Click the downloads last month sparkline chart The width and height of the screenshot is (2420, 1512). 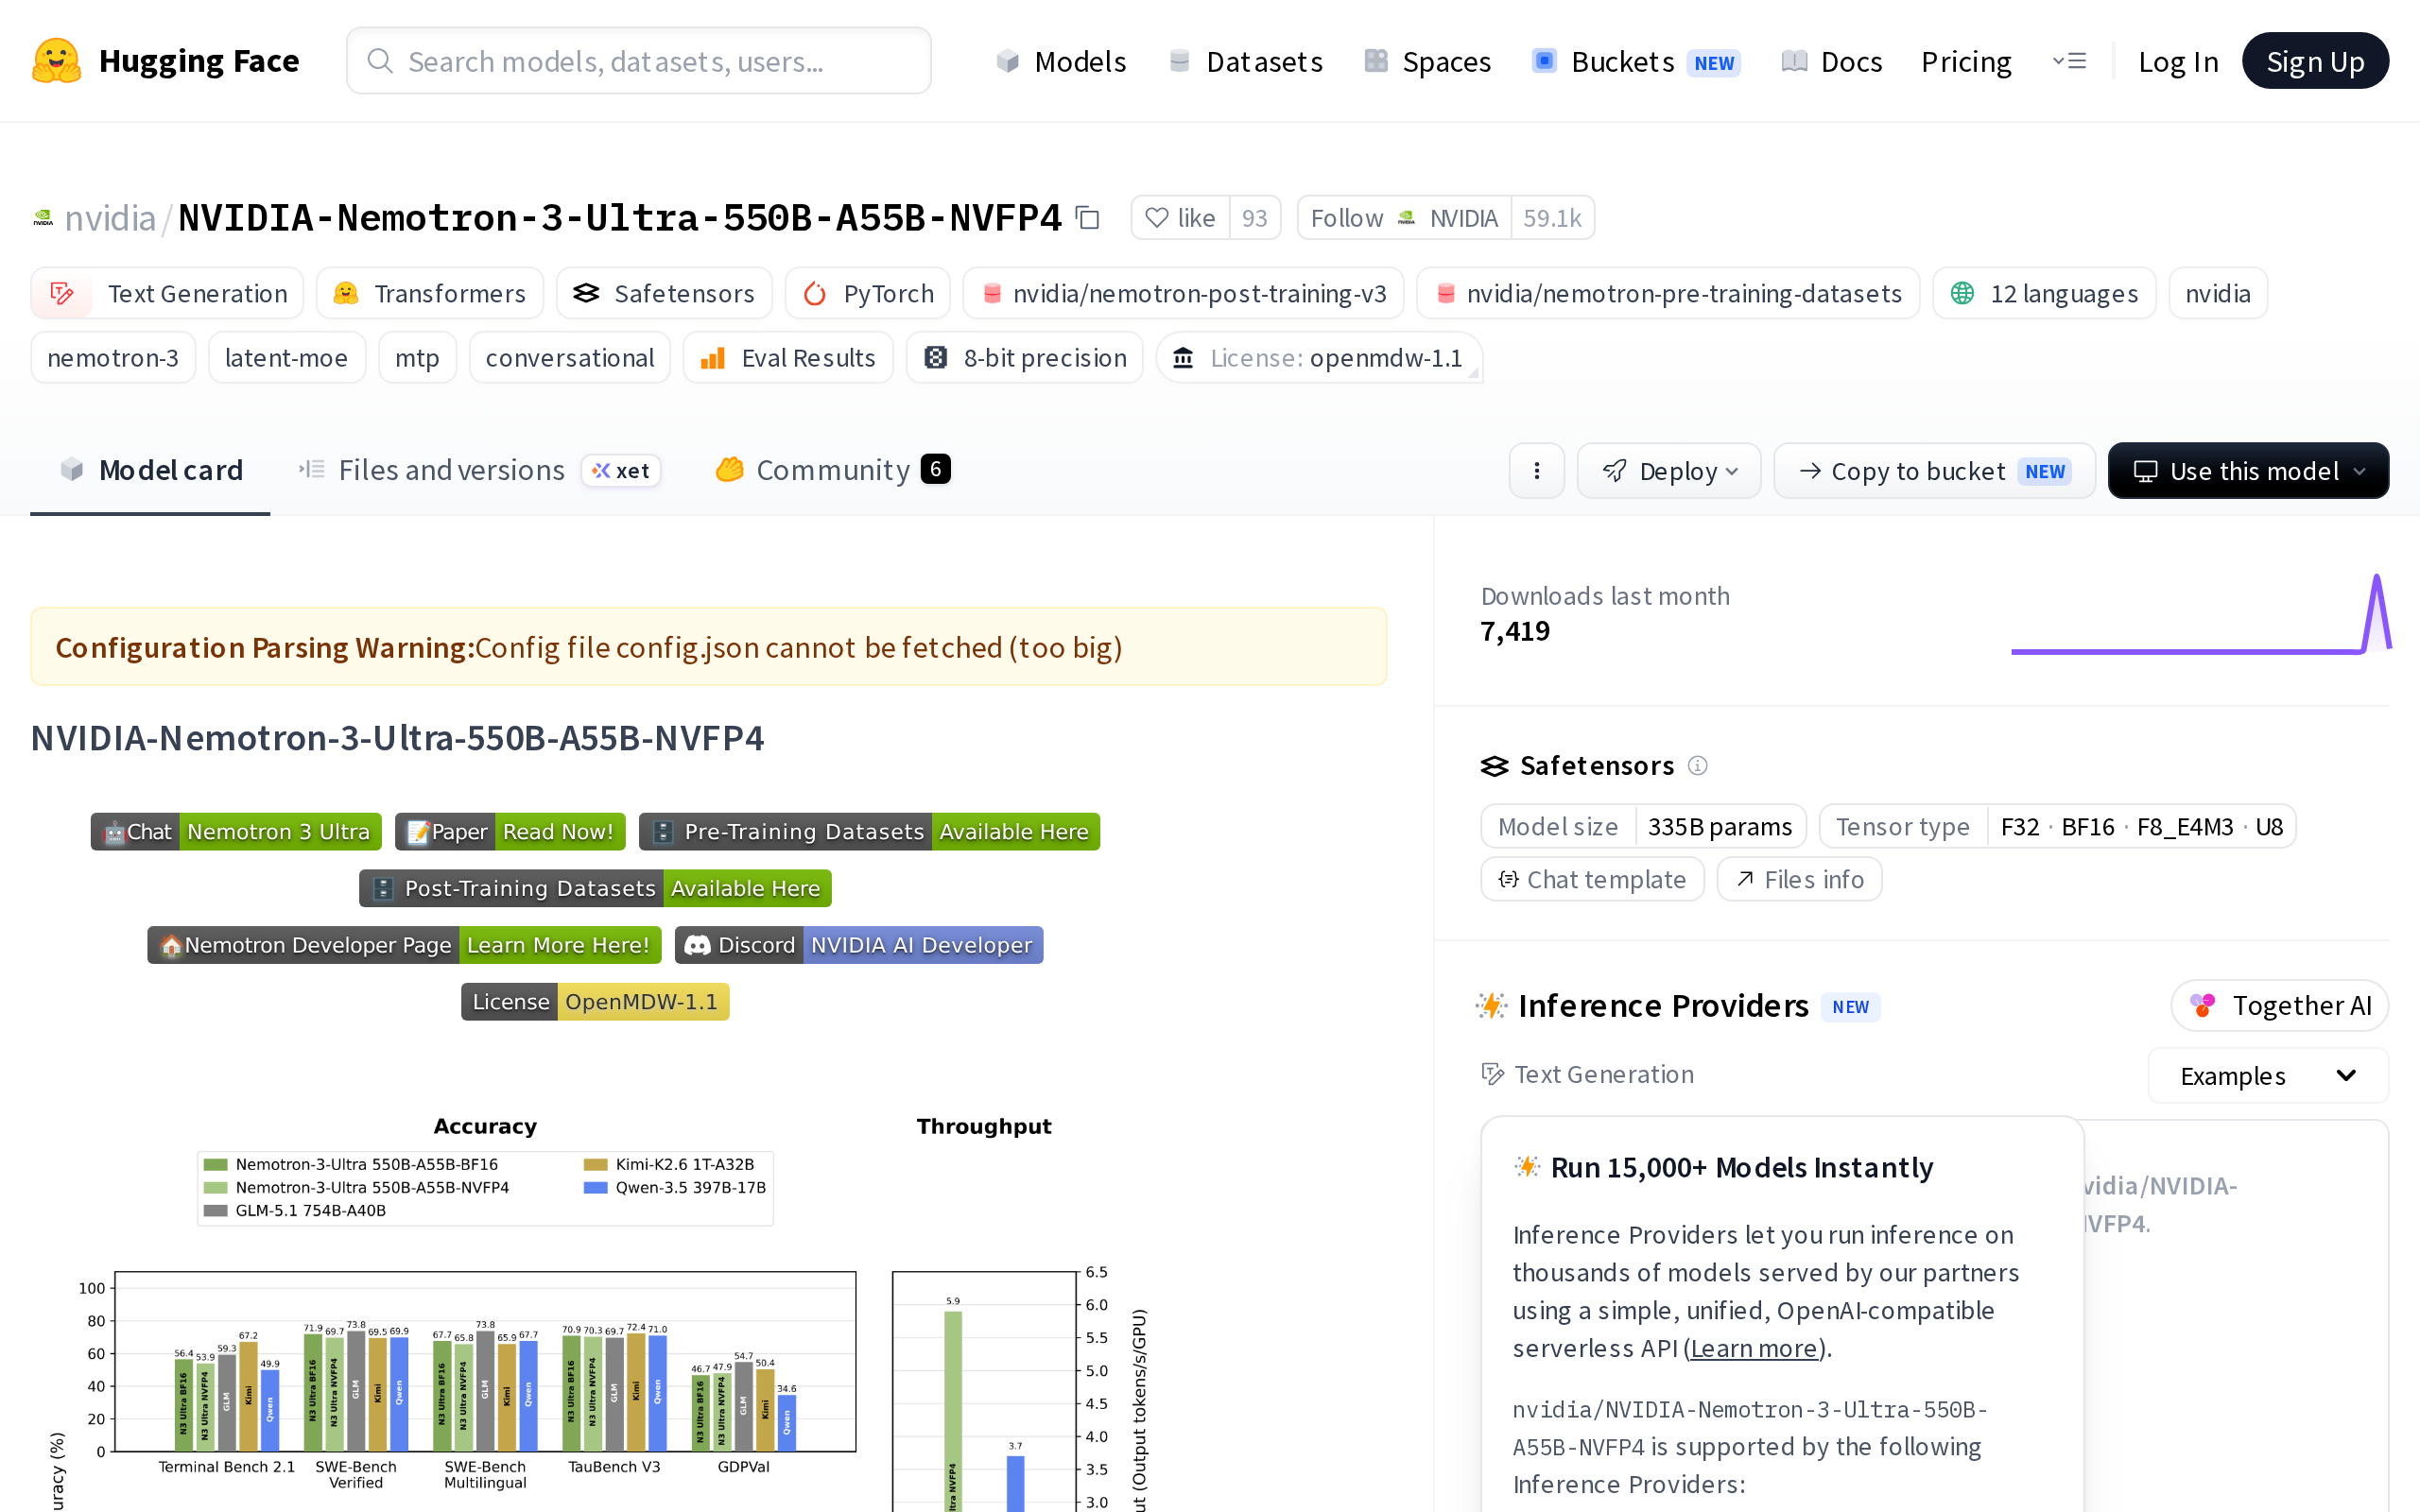(x=2201, y=614)
